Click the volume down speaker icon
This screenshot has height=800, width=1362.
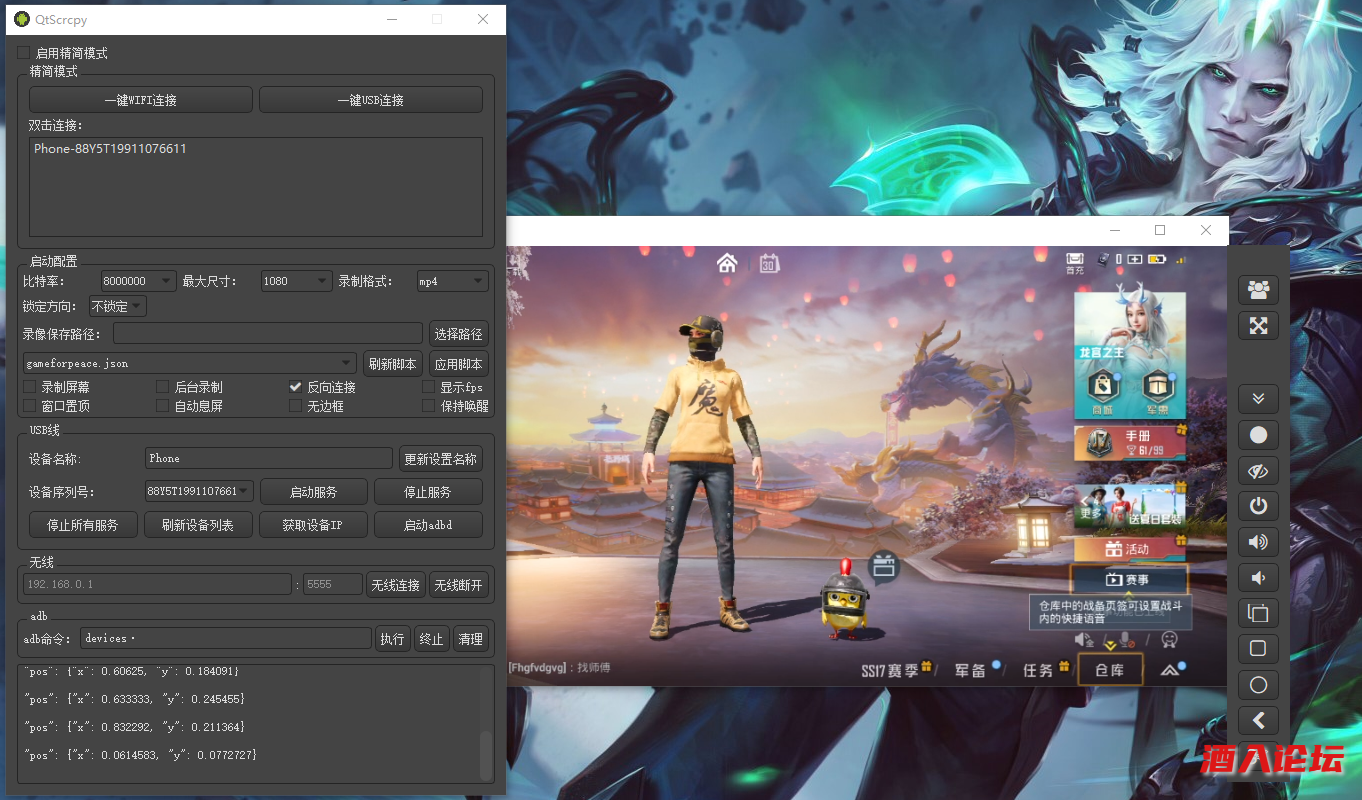[1258, 578]
